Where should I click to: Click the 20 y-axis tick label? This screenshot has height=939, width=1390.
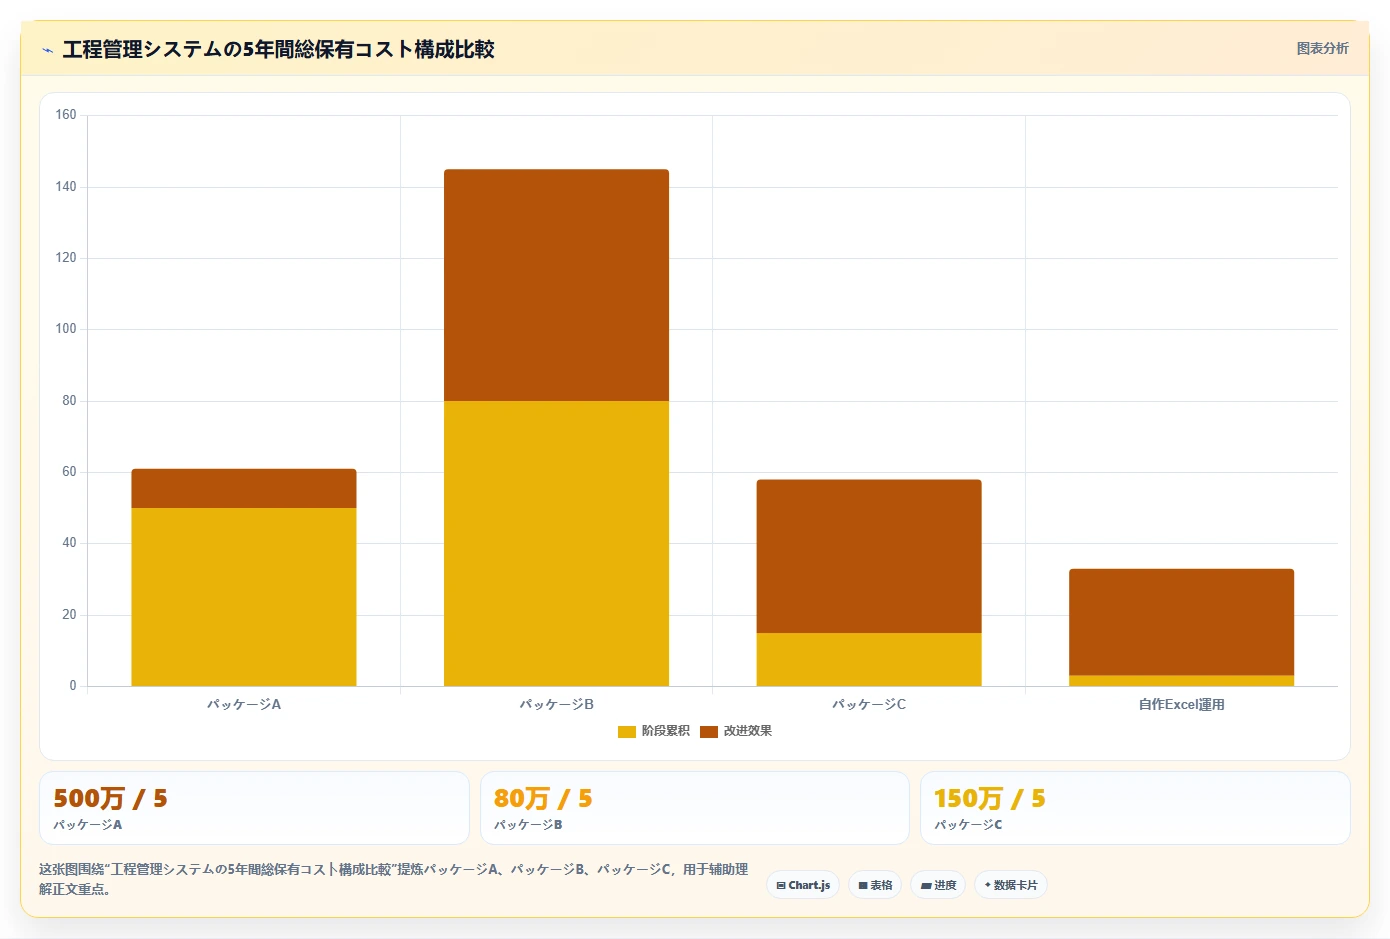[69, 614]
